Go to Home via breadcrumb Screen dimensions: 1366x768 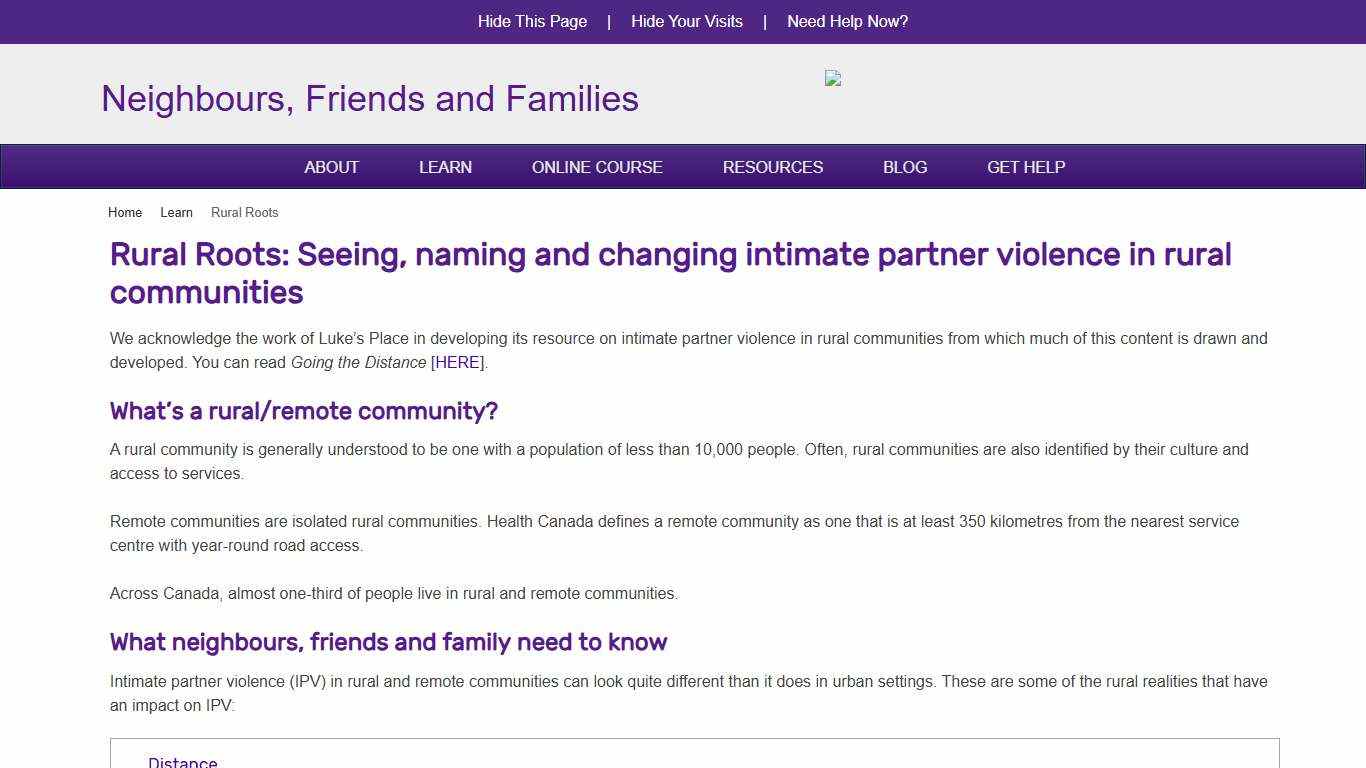[124, 212]
